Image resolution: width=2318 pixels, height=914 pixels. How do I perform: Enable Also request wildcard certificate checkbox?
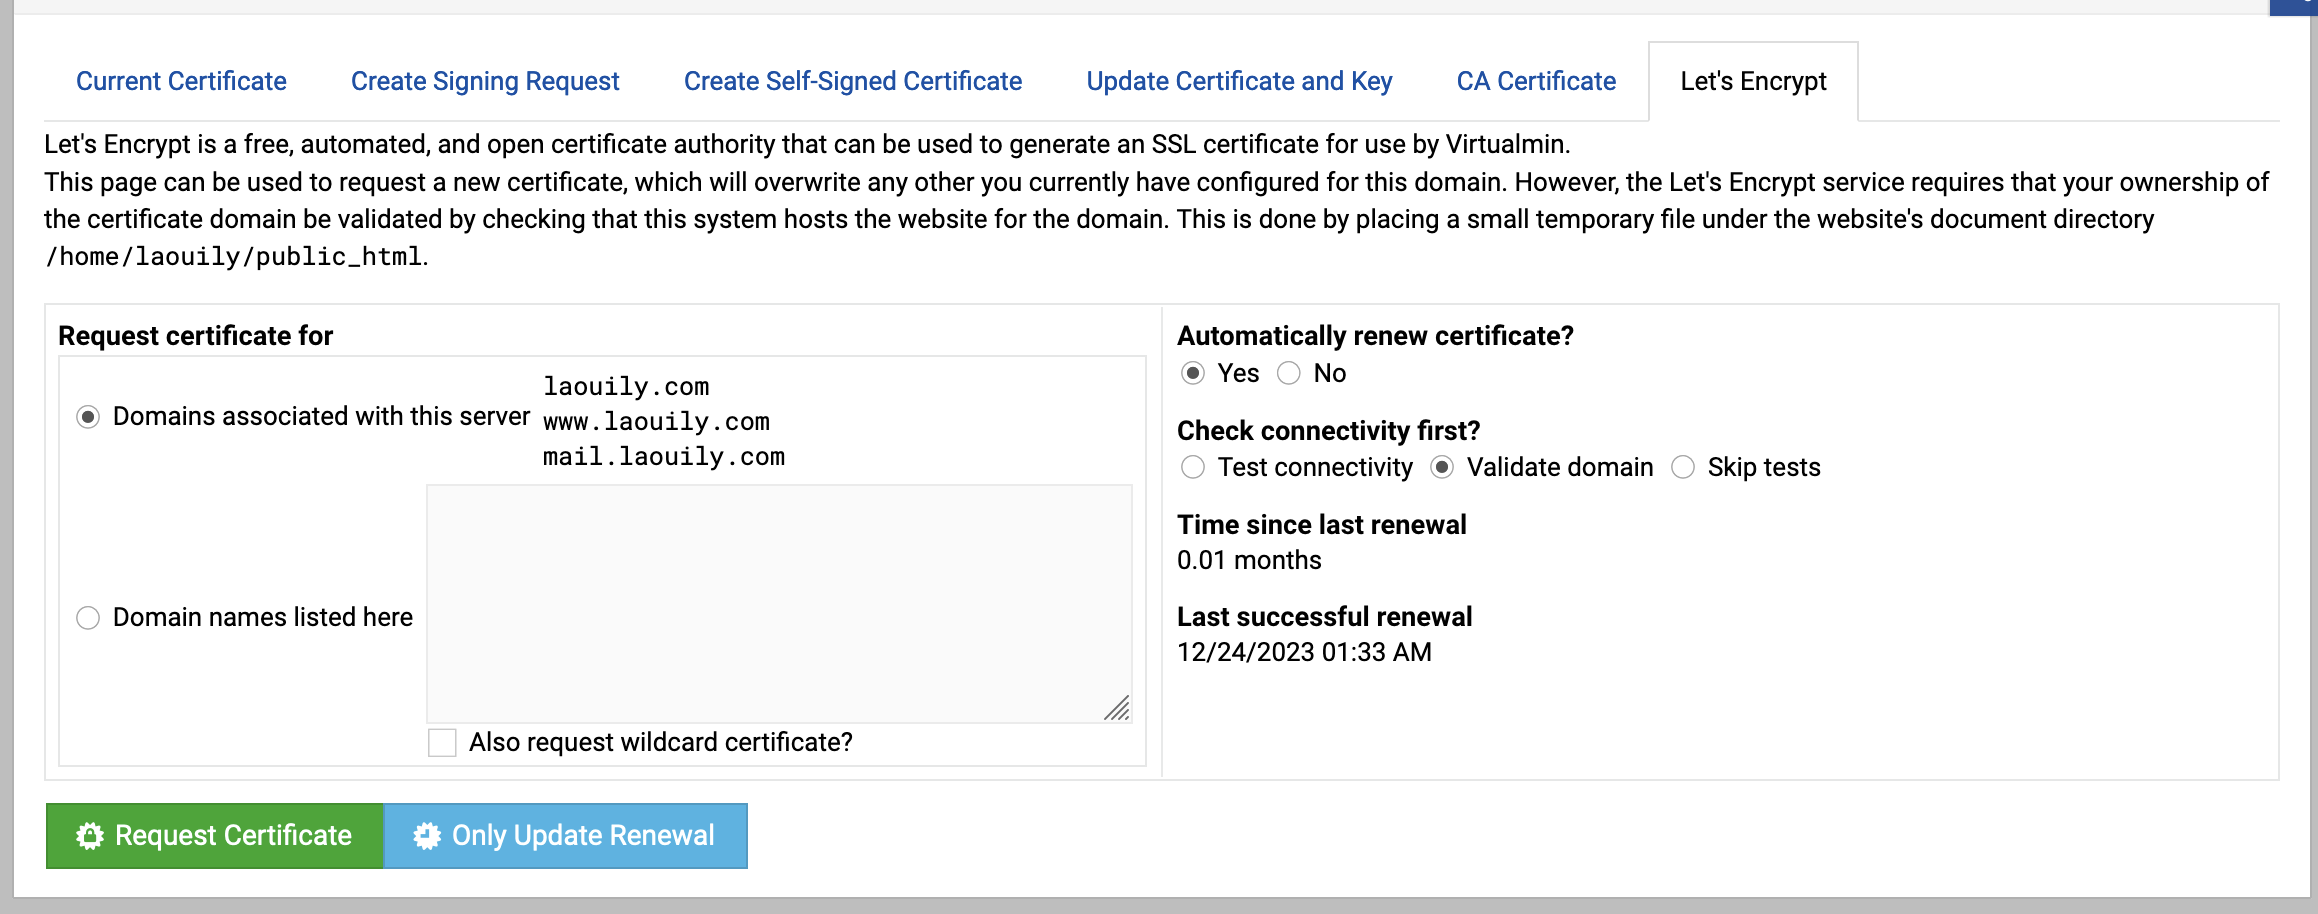442,743
